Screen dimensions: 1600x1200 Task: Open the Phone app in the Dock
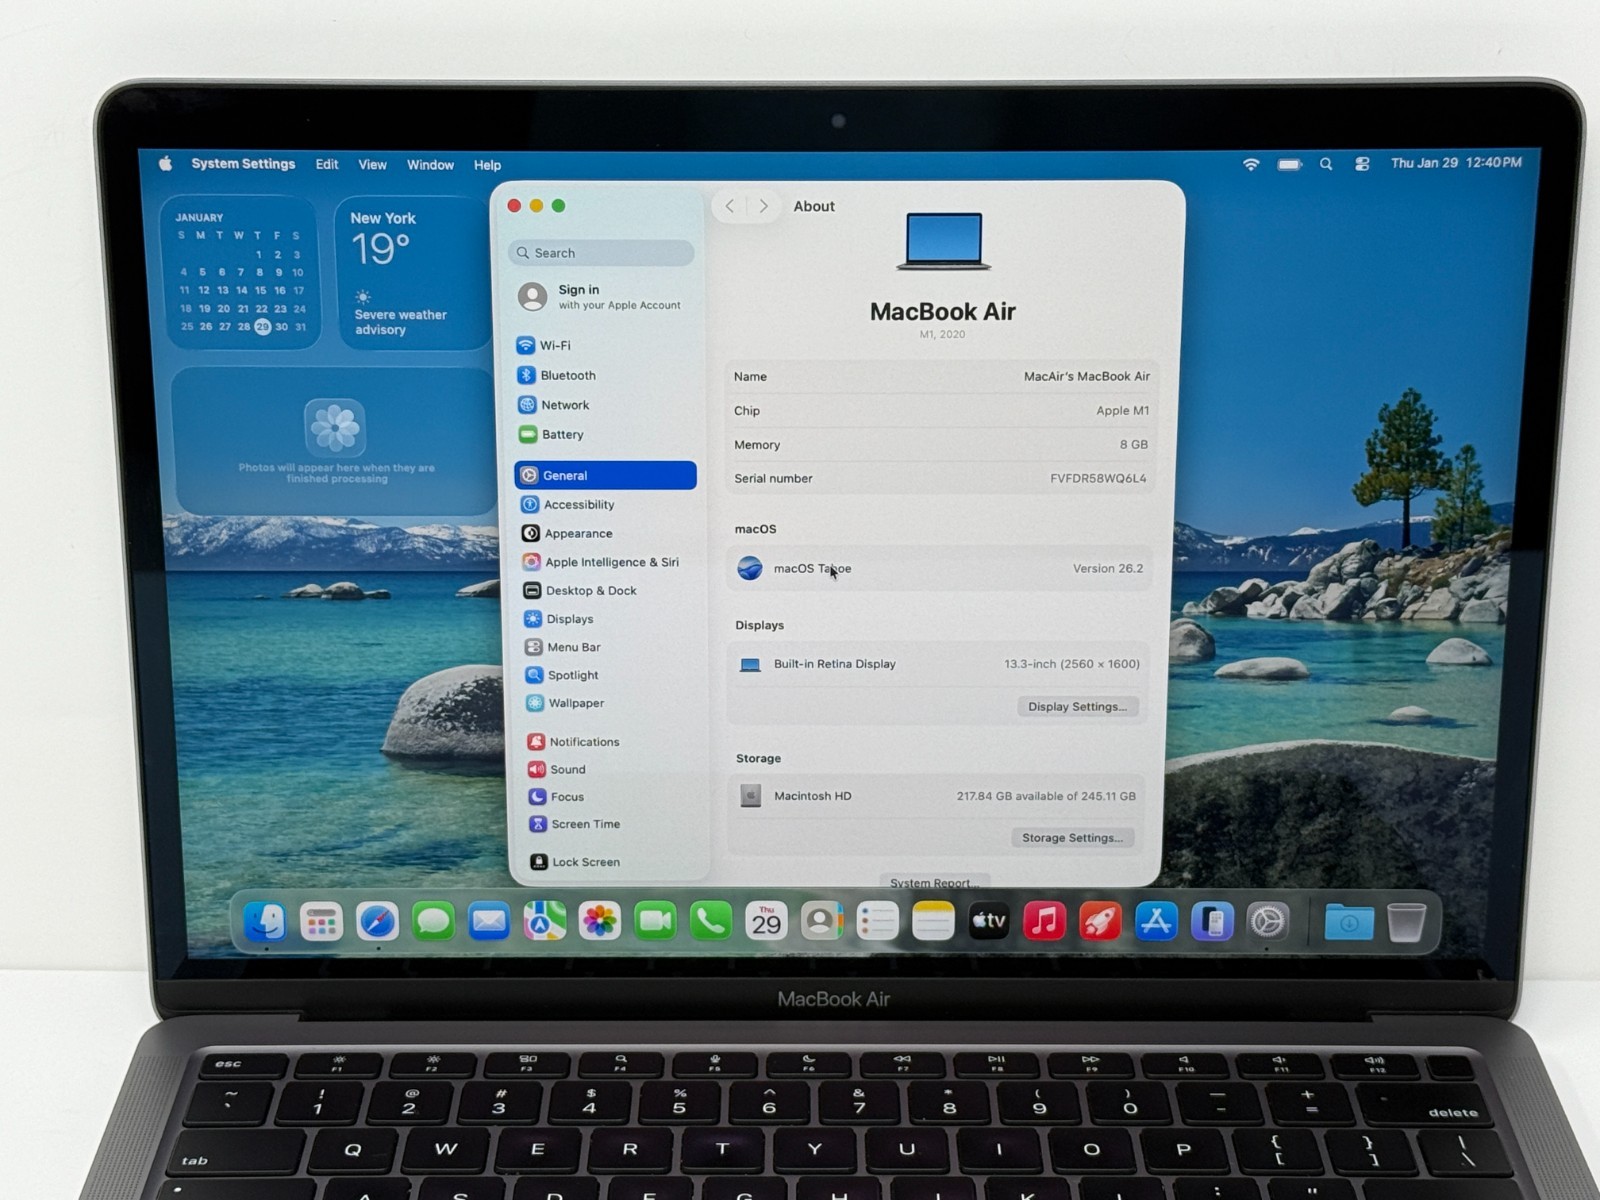pyautogui.click(x=711, y=922)
